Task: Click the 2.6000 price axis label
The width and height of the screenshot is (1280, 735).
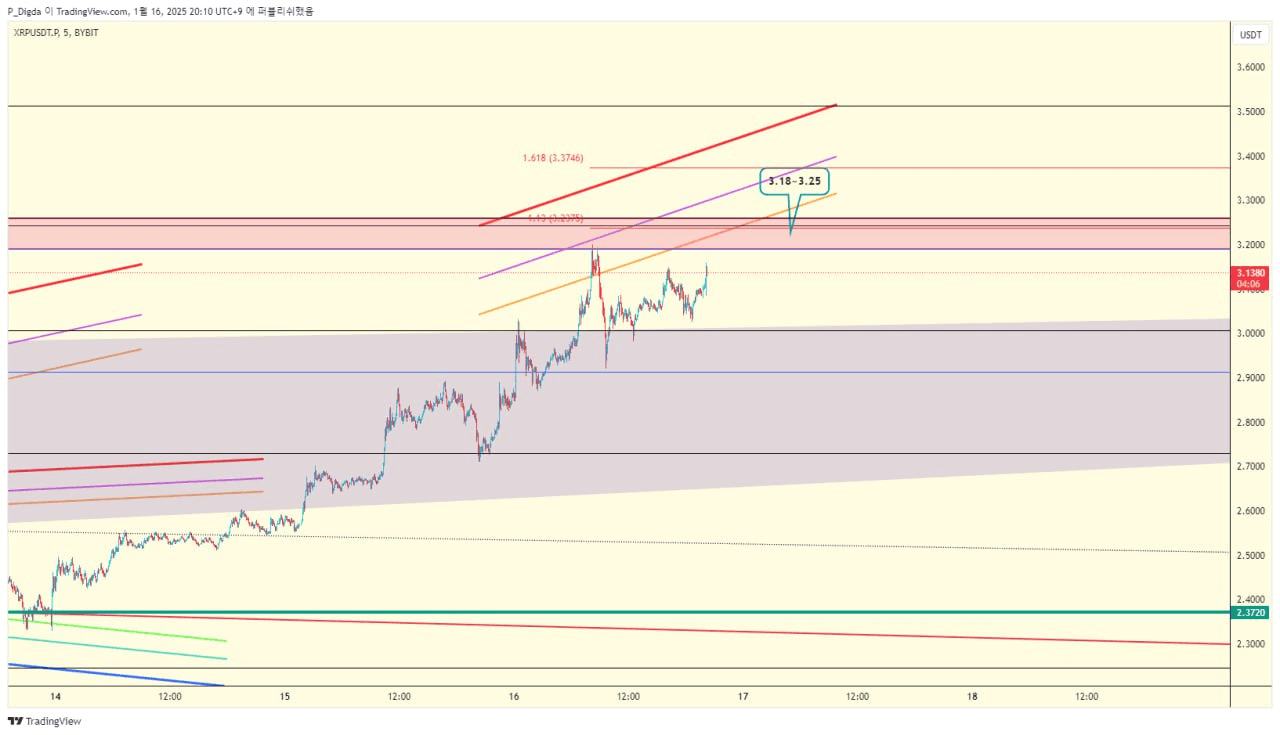Action: pos(1251,511)
